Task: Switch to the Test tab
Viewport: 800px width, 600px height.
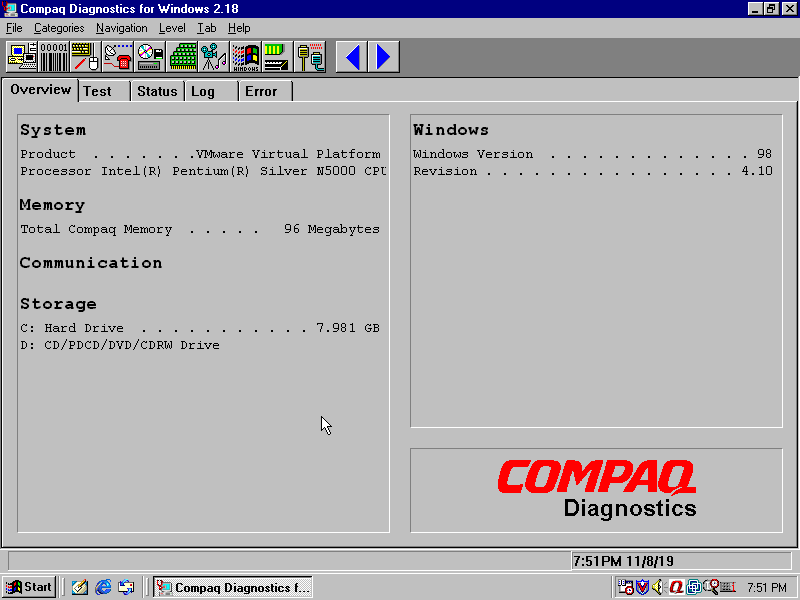Action: [105, 91]
